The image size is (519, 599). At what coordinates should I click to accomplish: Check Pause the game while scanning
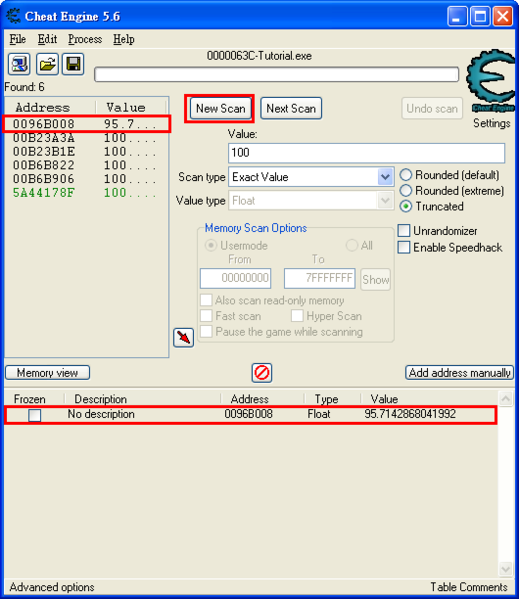tap(206, 331)
